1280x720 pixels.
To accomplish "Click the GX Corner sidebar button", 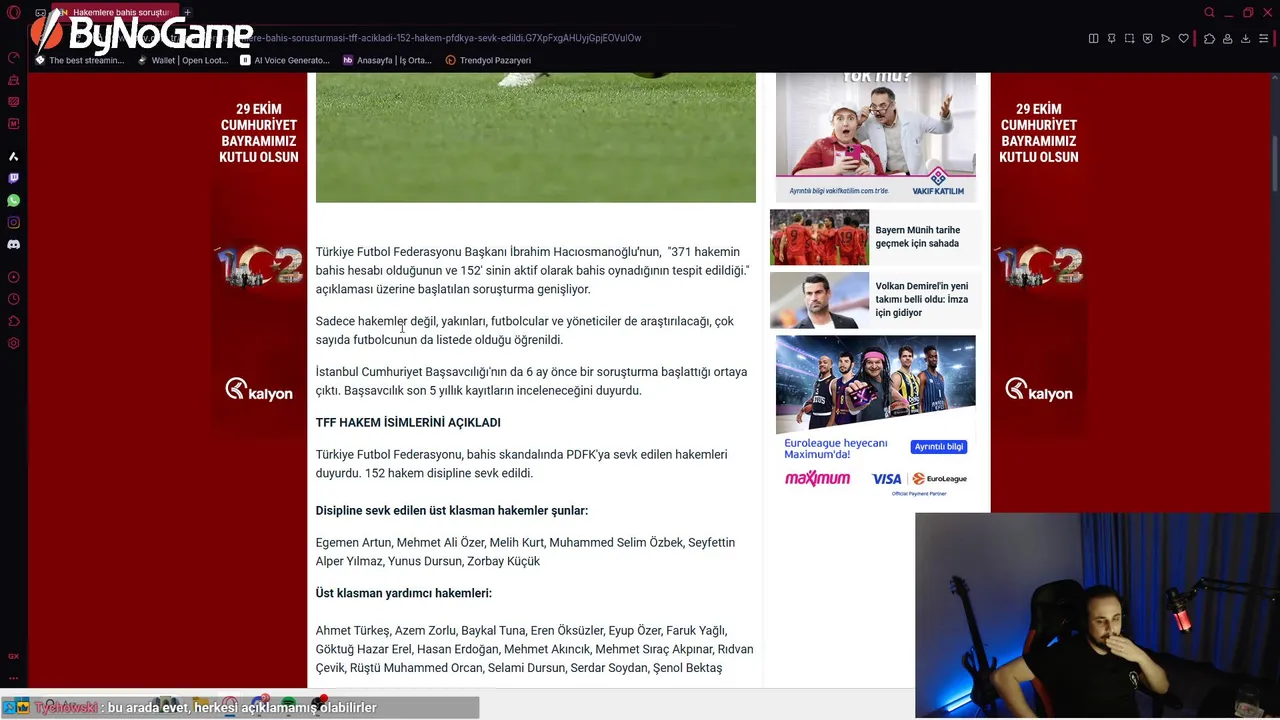I will pyautogui.click(x=13, y=656).
